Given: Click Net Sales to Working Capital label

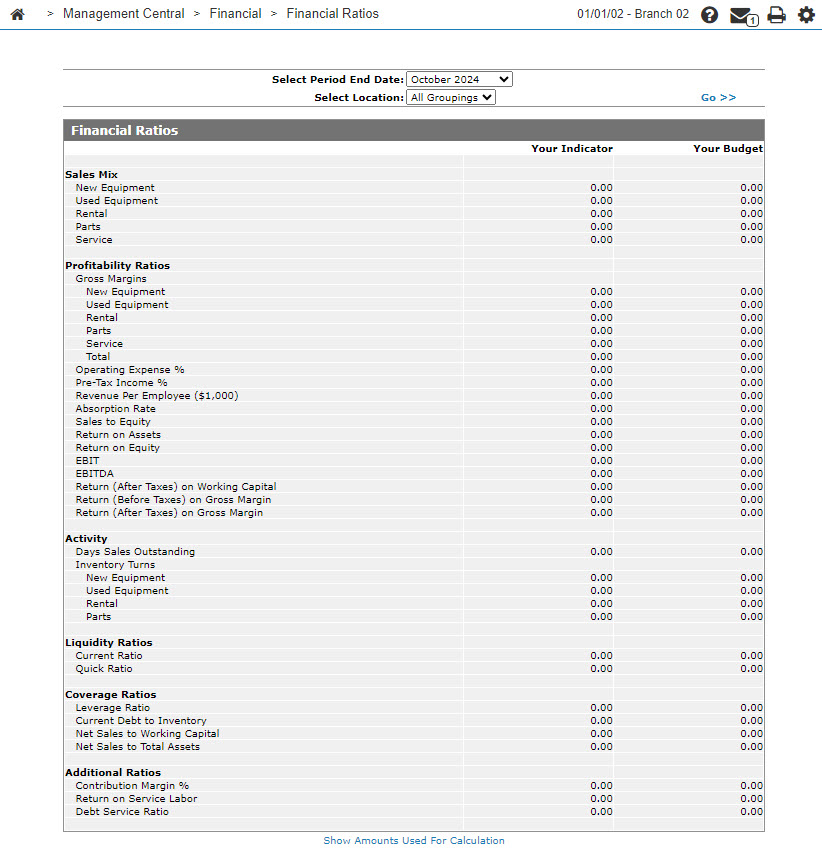Looking at the screenshot, I should pyautogui.click(x=147, y=733).
